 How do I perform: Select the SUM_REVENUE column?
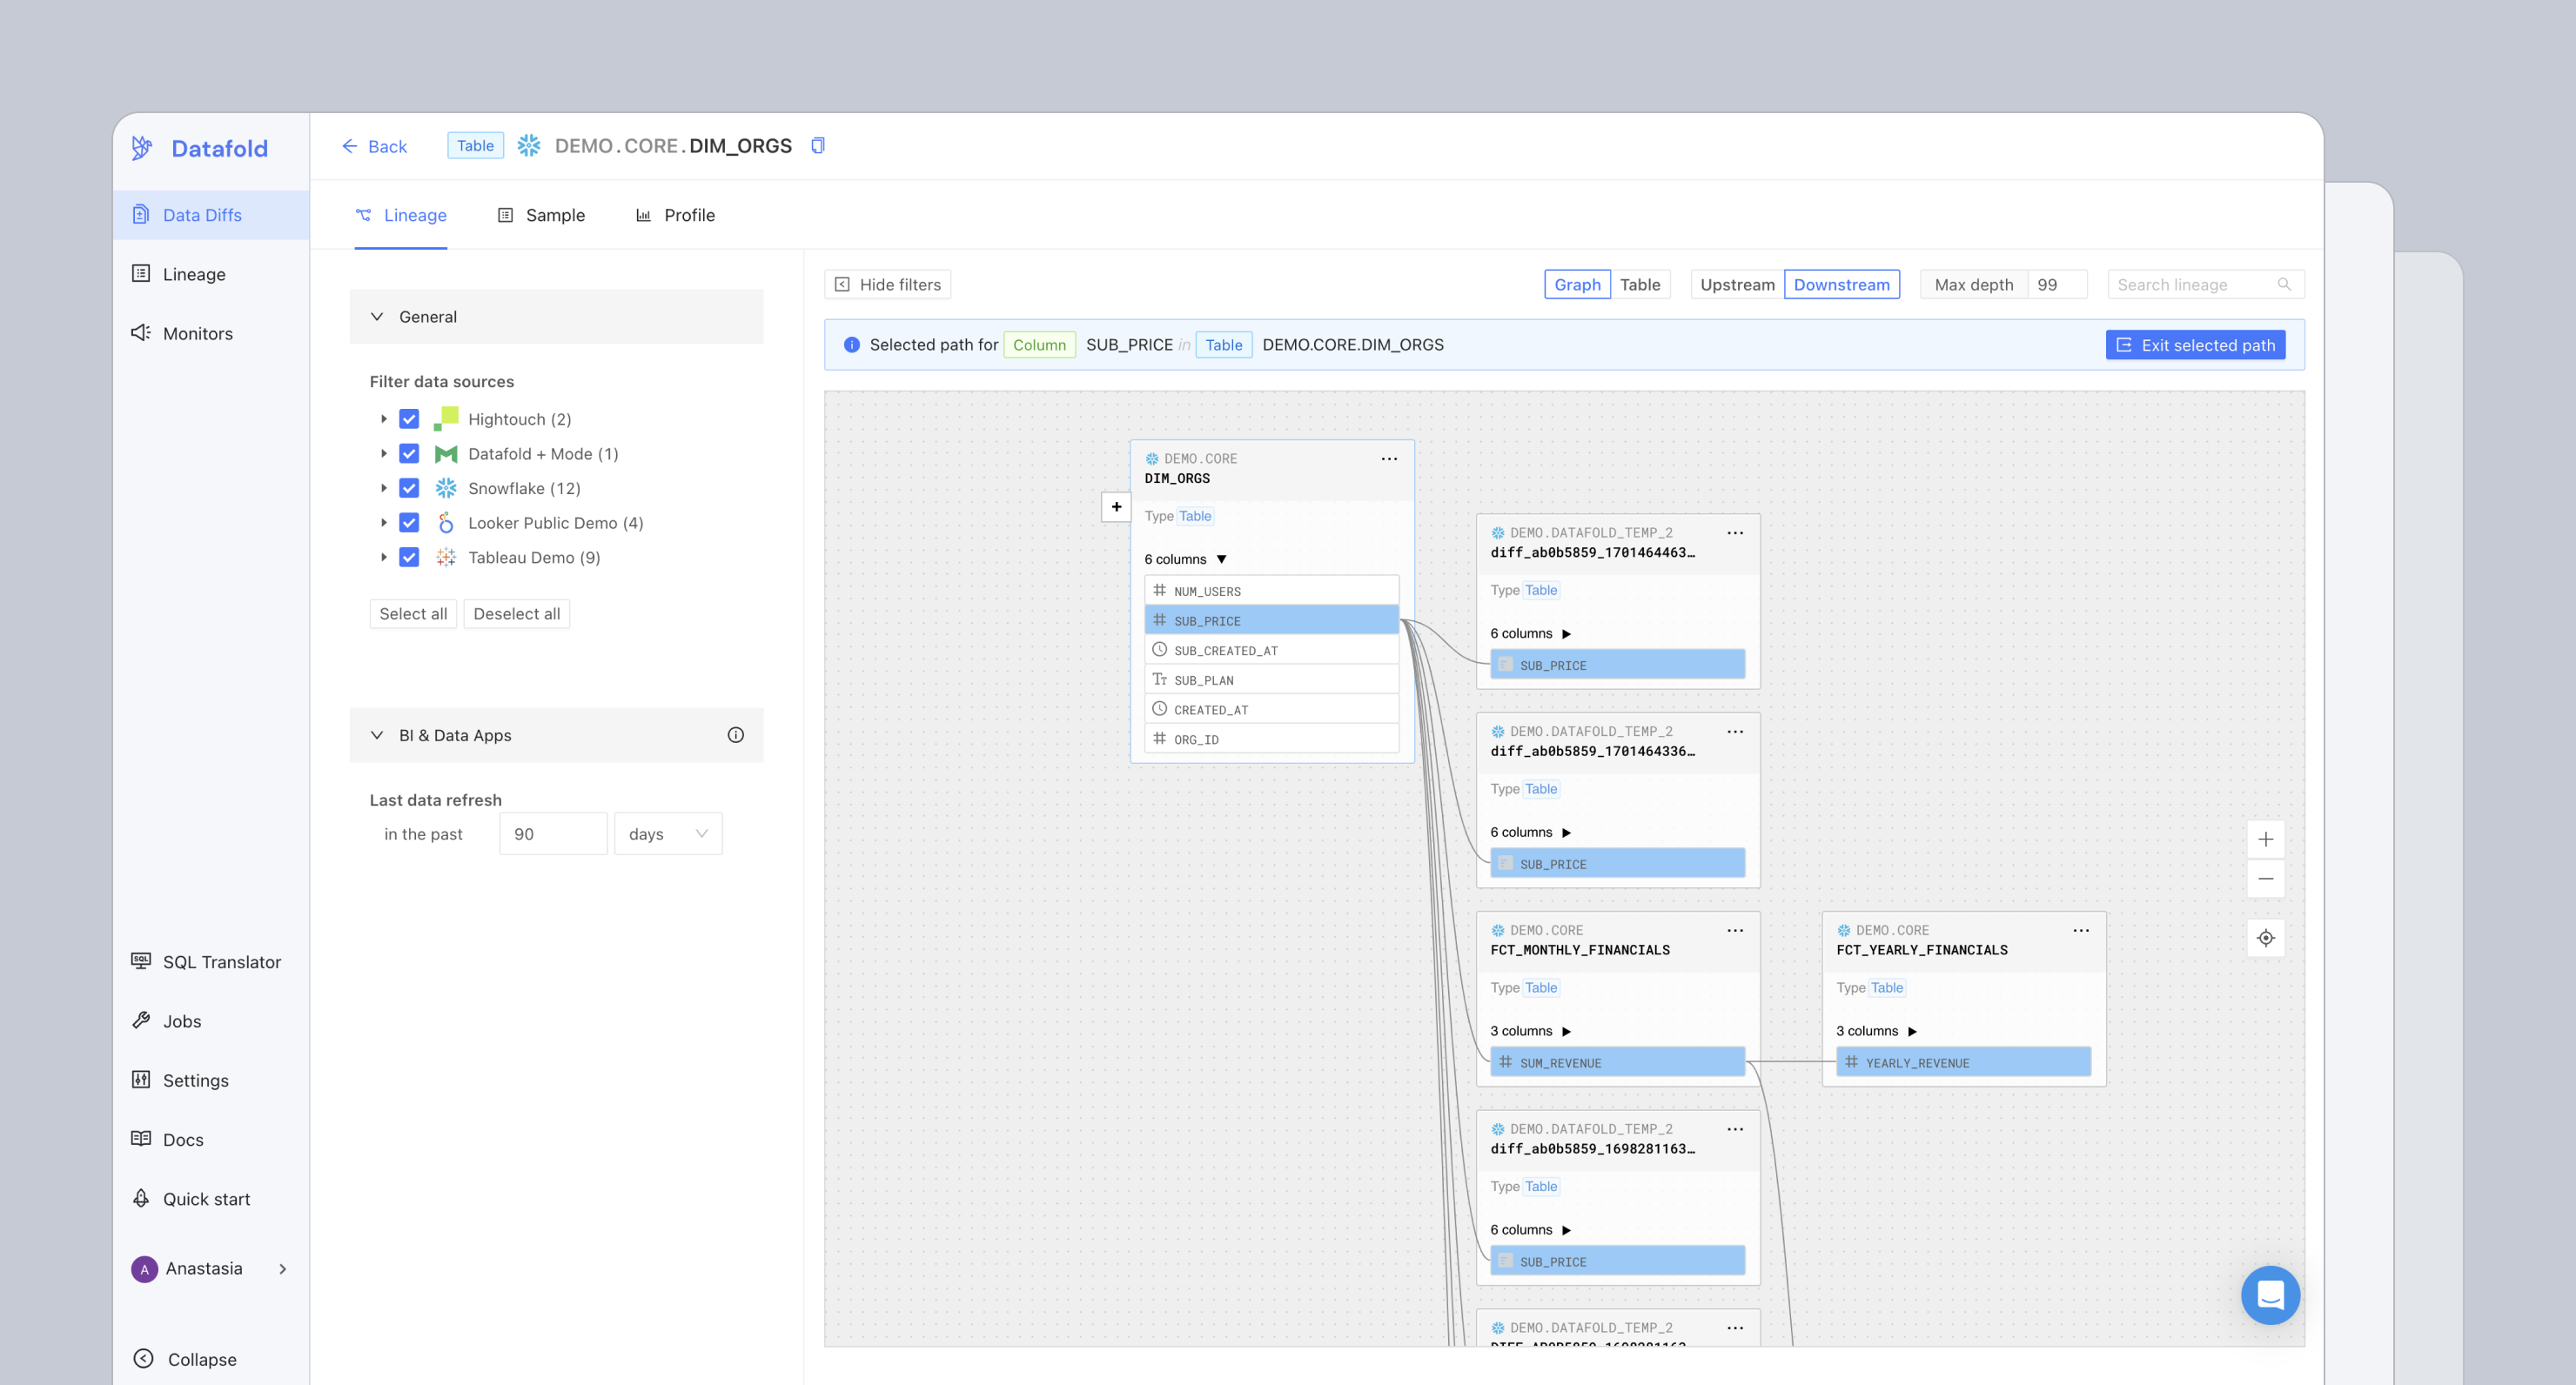tap(1617, 1063)
